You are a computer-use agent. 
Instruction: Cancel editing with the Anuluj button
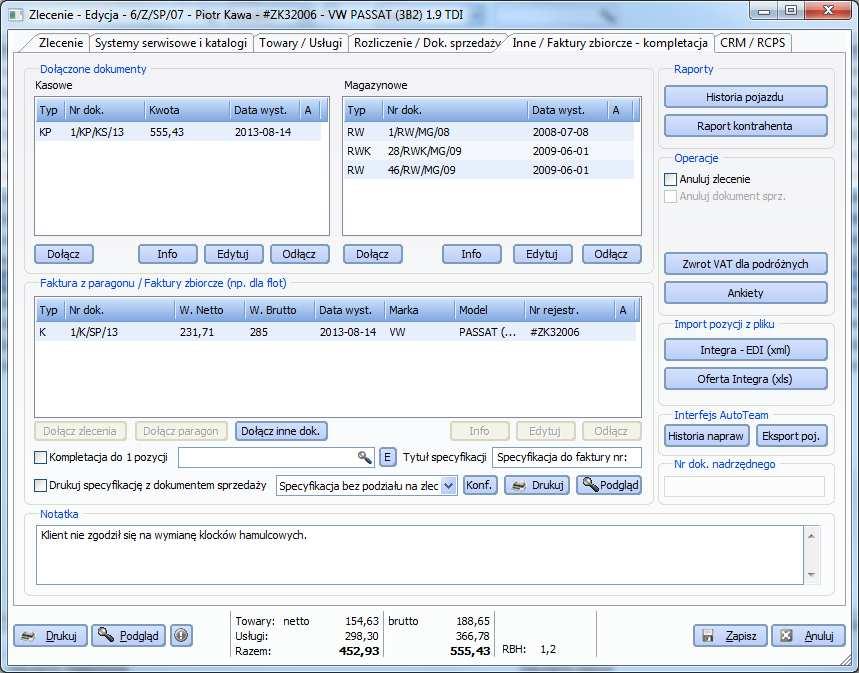pyautogui.click(x=809, y=636)
